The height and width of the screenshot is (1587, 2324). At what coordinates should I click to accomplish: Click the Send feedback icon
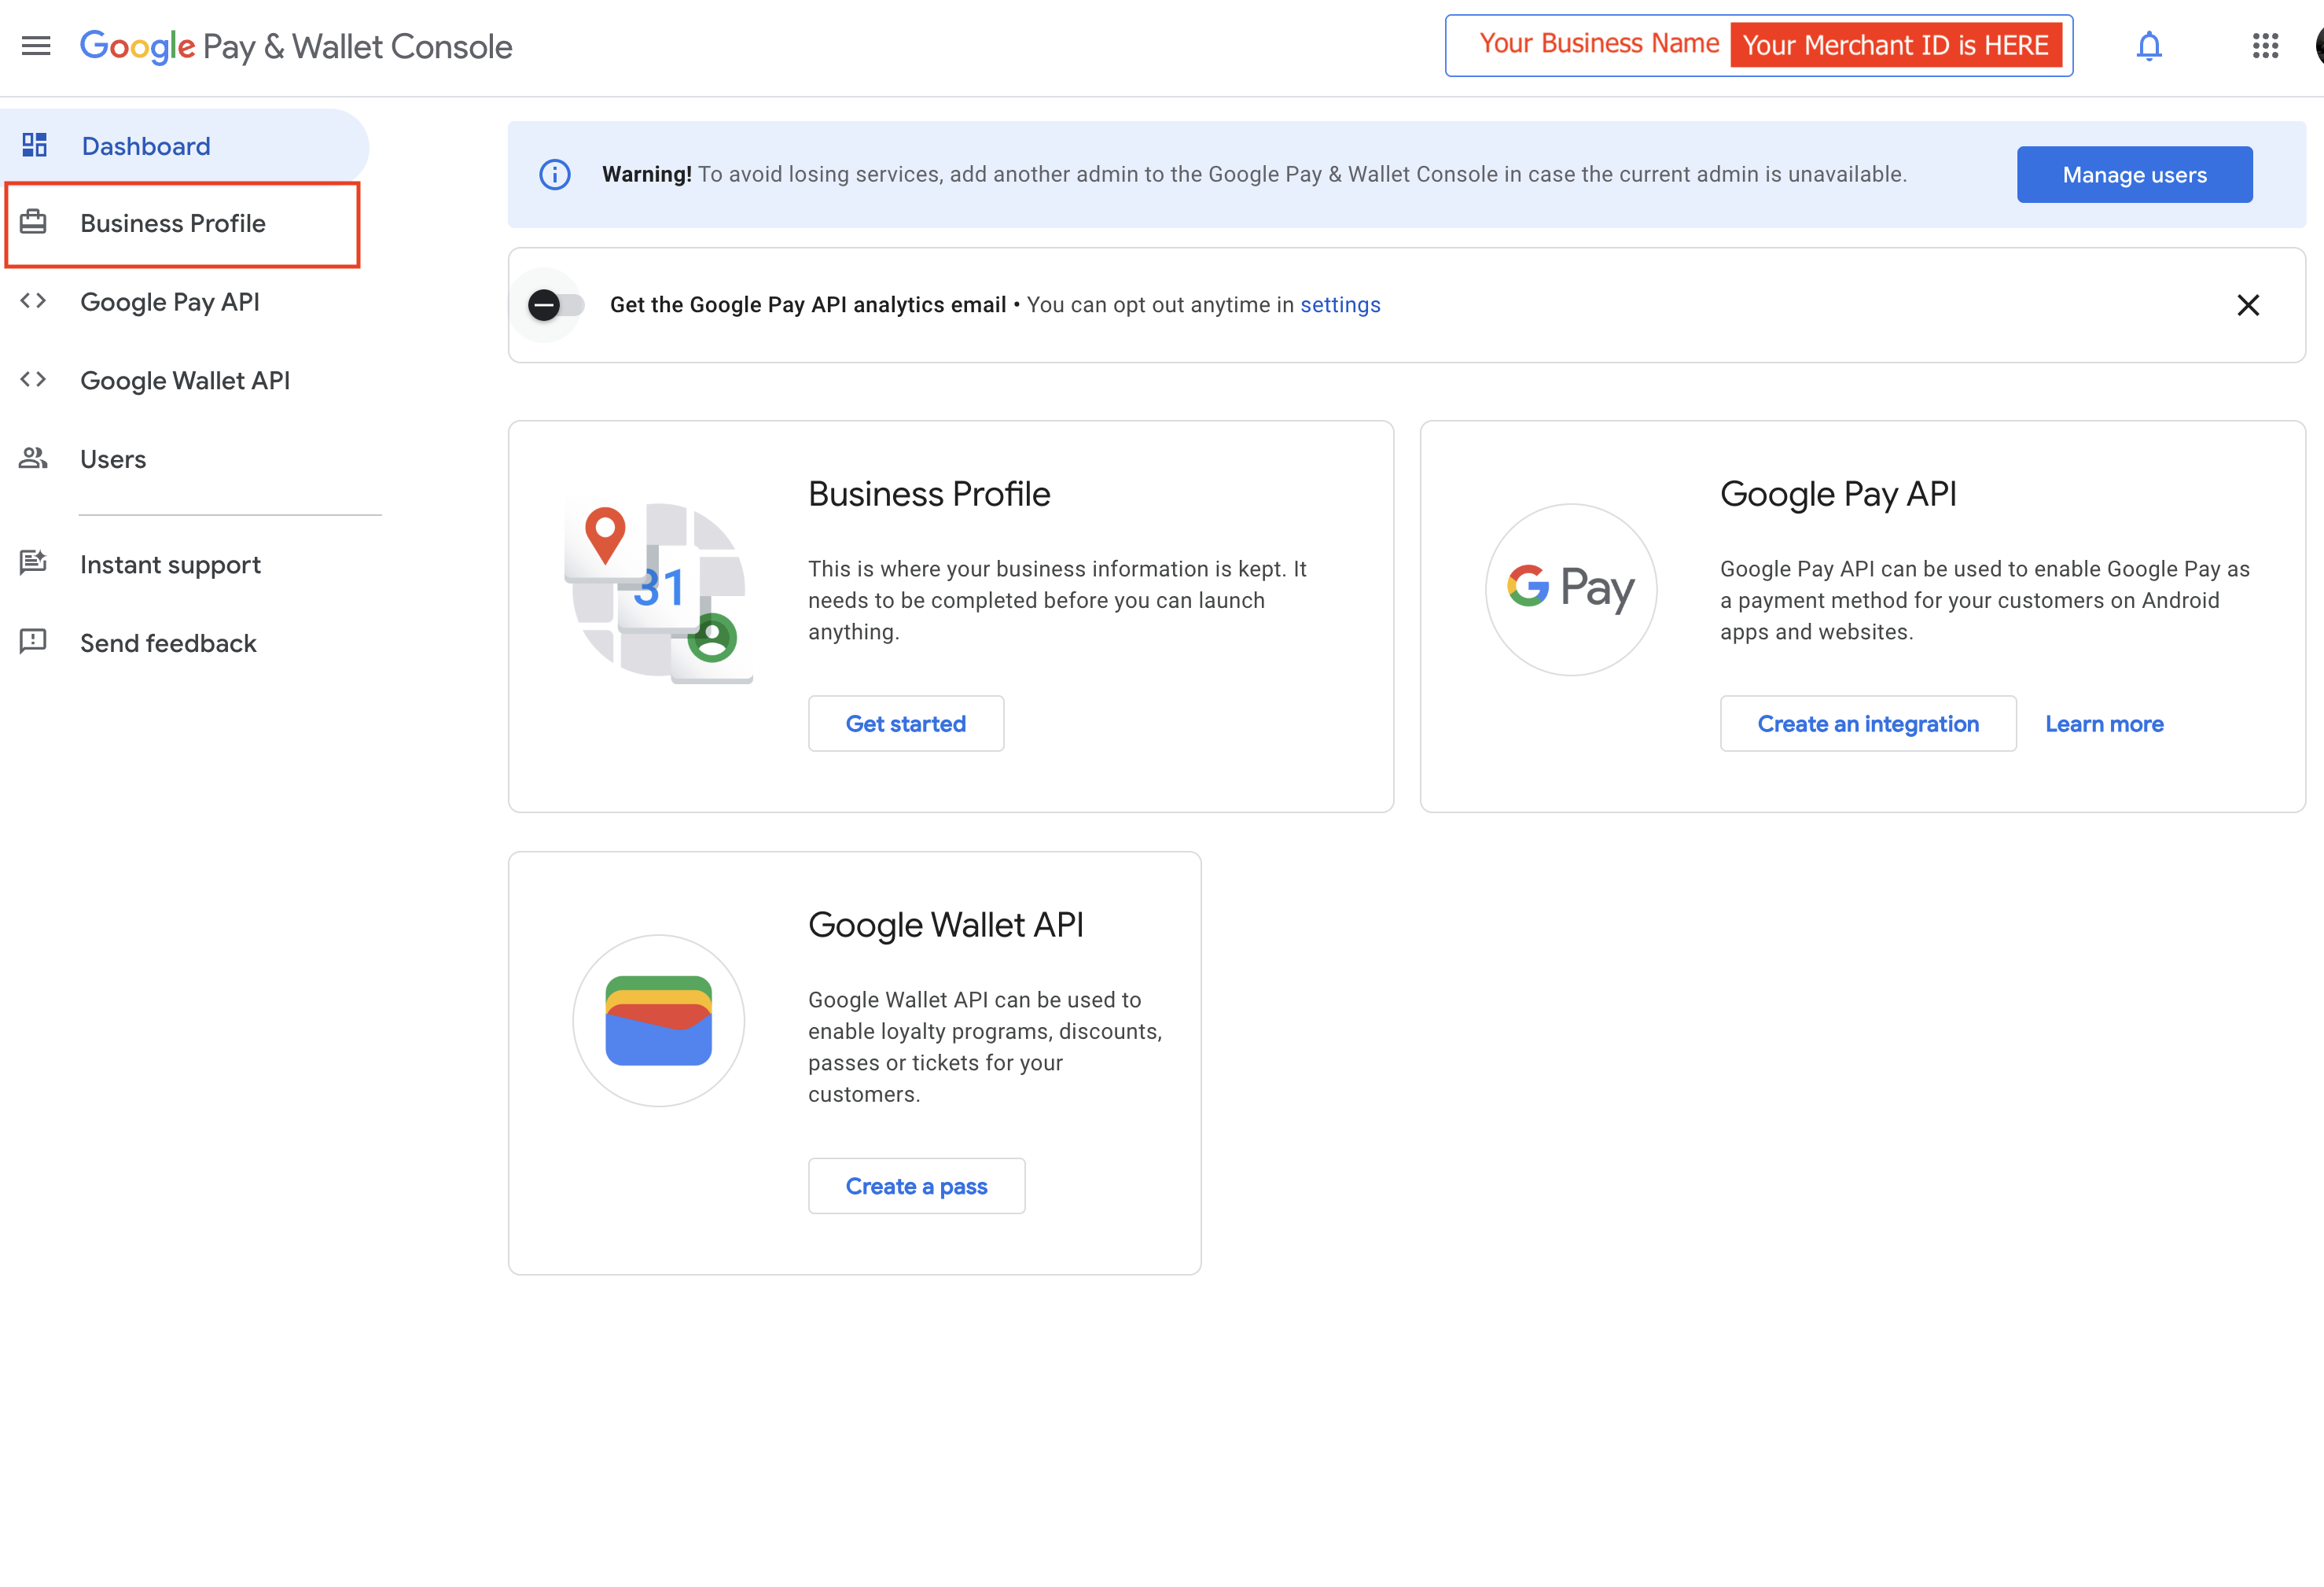point(33,642)
